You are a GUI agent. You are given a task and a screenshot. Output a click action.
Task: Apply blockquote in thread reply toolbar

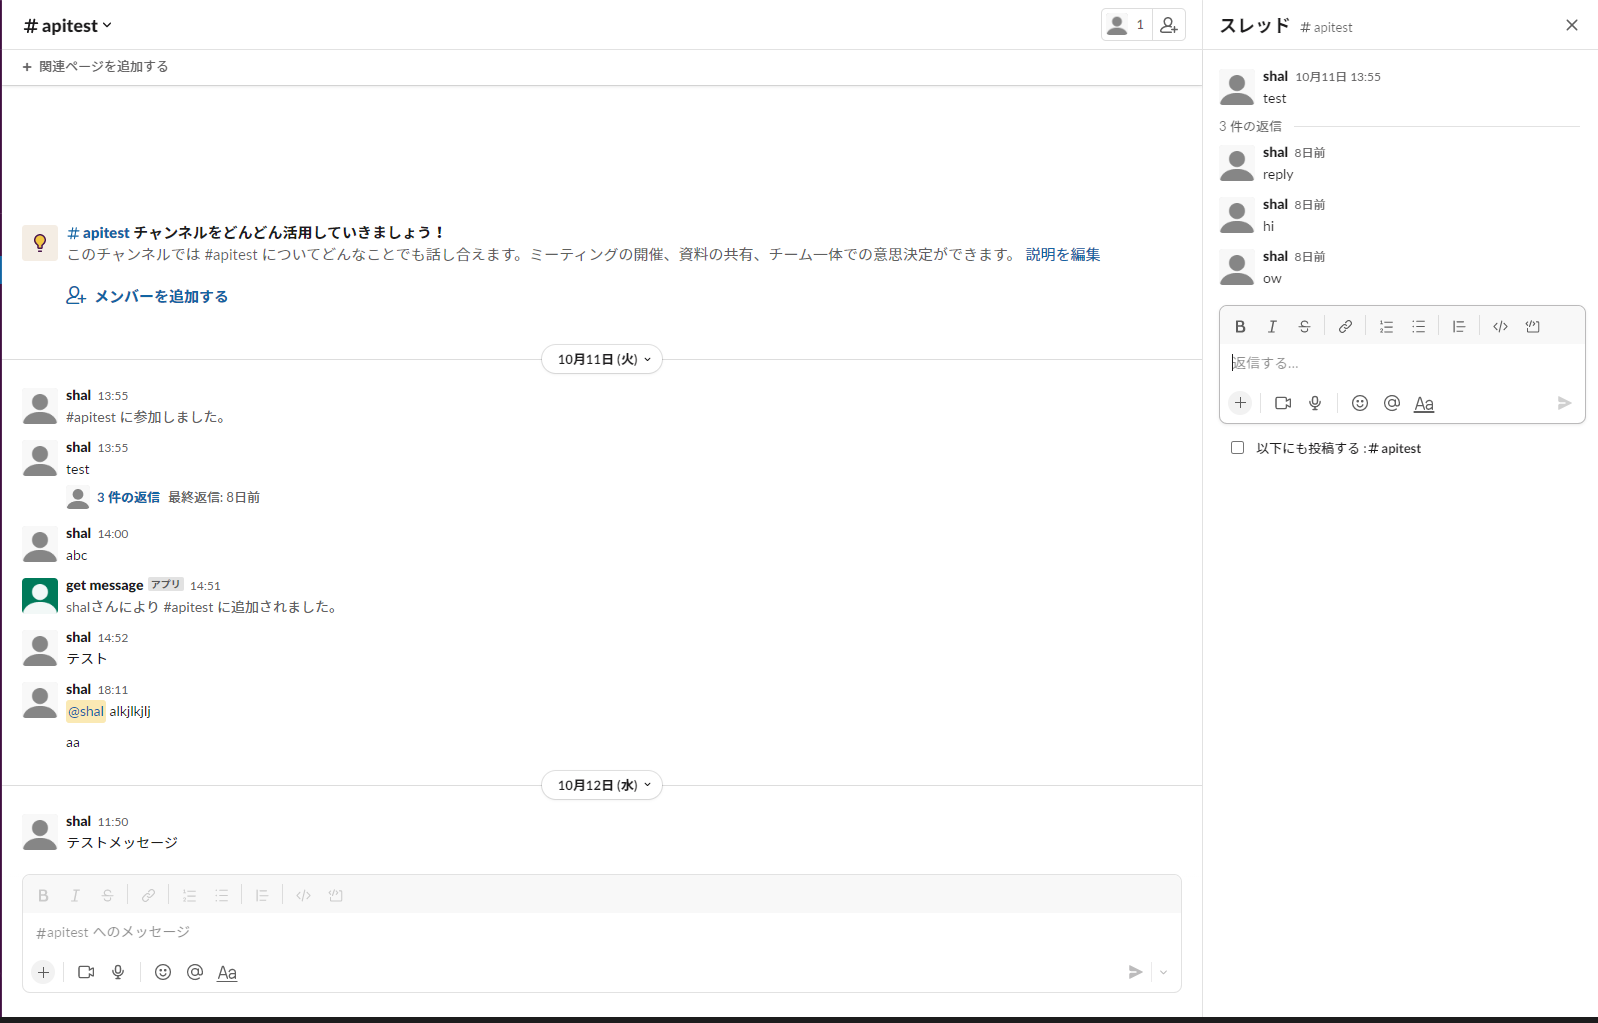tap(1459, 327)
